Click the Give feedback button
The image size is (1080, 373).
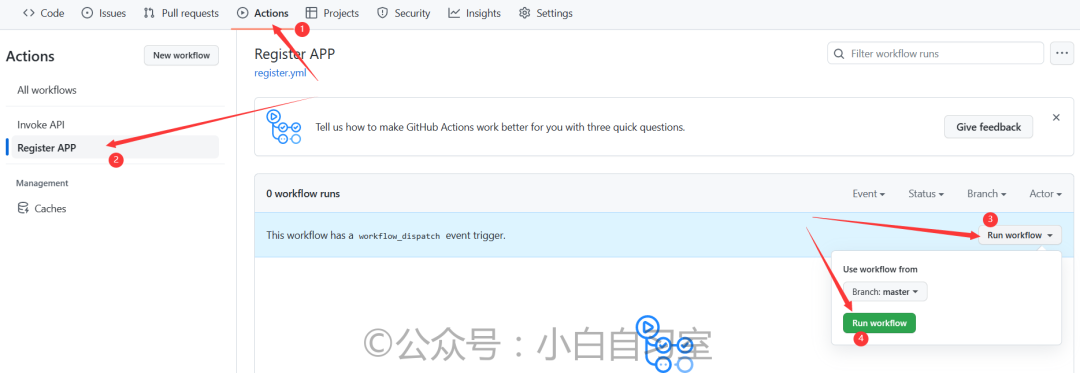[x=988, y=127]
